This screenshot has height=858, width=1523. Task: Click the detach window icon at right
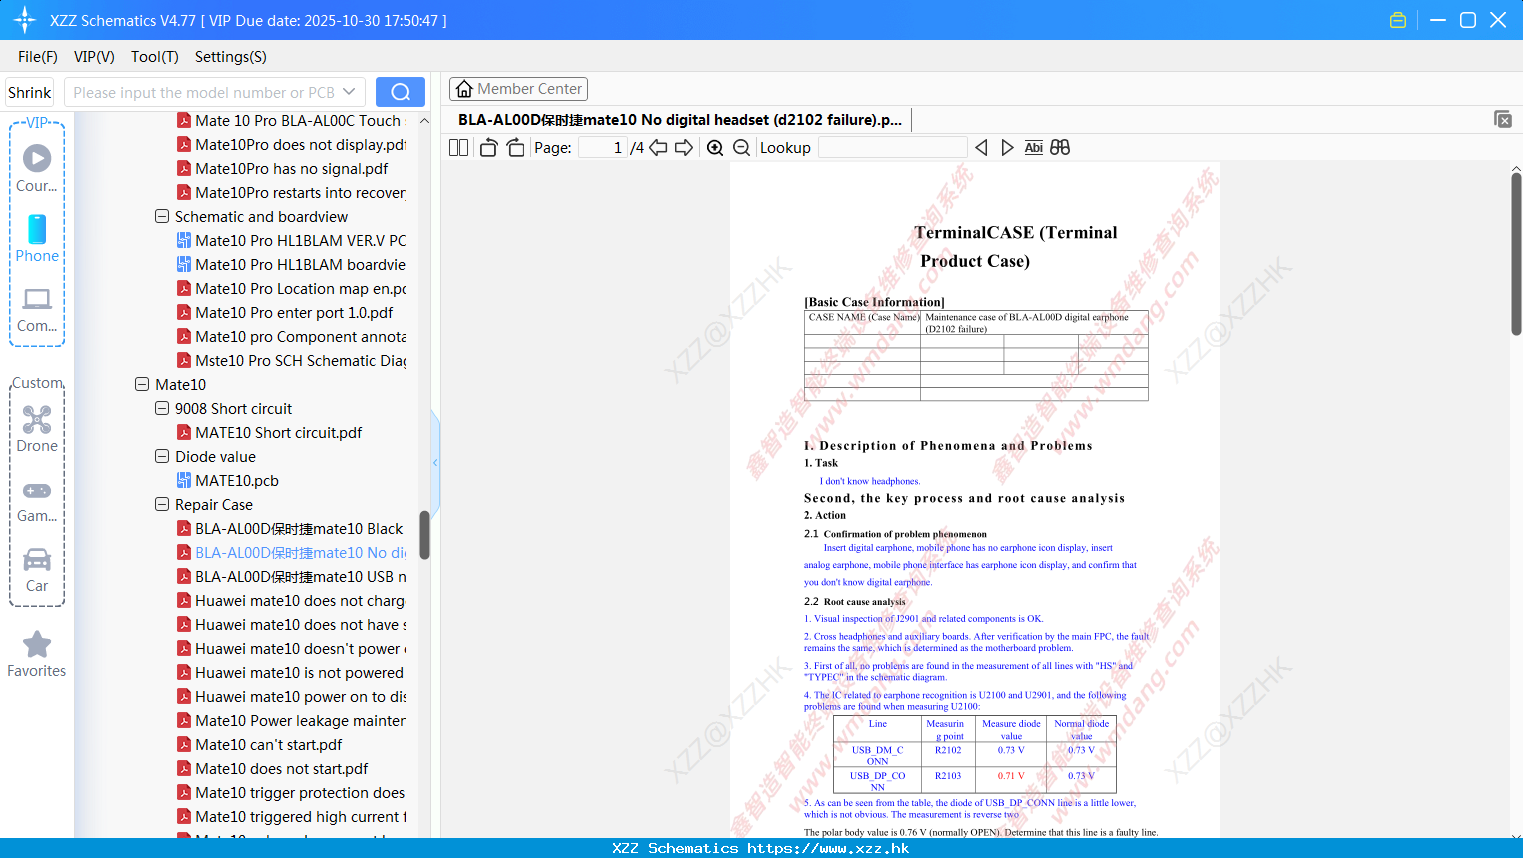coord(1503,119)
